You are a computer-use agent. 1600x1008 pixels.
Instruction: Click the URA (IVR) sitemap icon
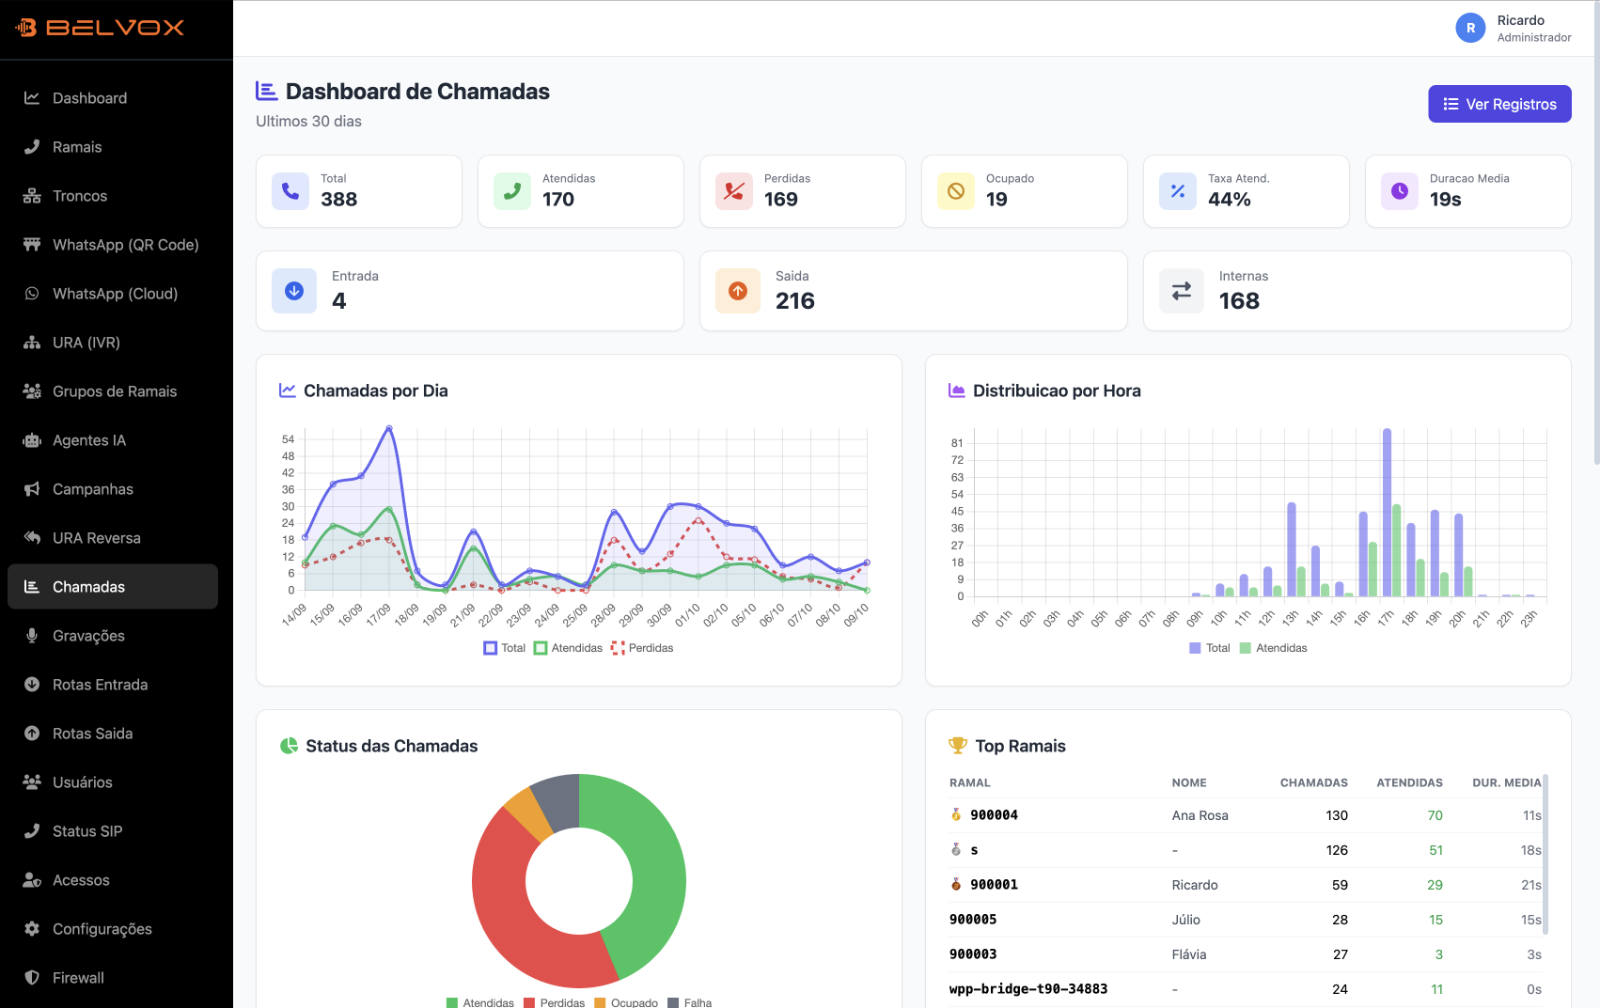(32, 343)
